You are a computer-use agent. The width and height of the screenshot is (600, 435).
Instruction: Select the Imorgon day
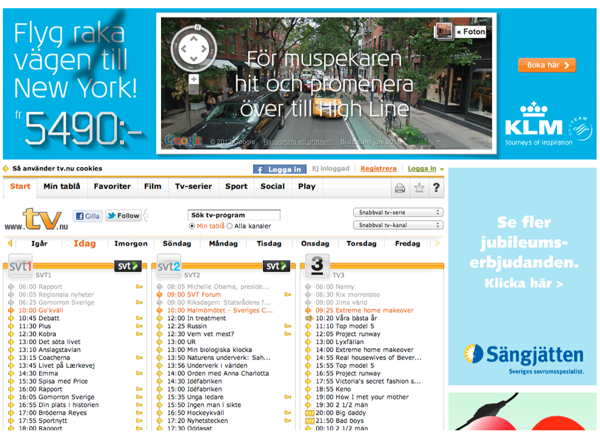point(131,244)
